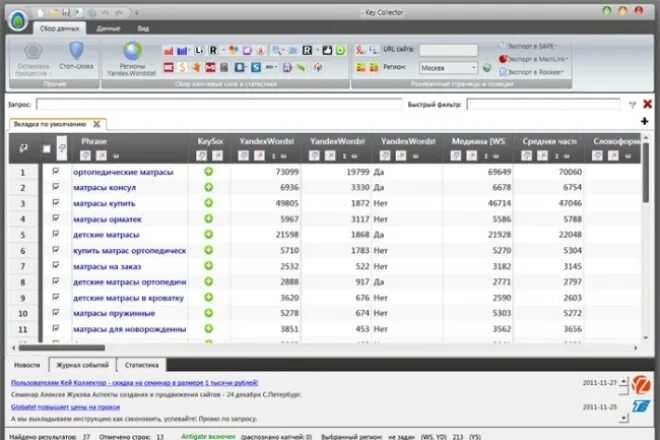
Task: Open Globatel proxy price news link
Action: (65, 407)
